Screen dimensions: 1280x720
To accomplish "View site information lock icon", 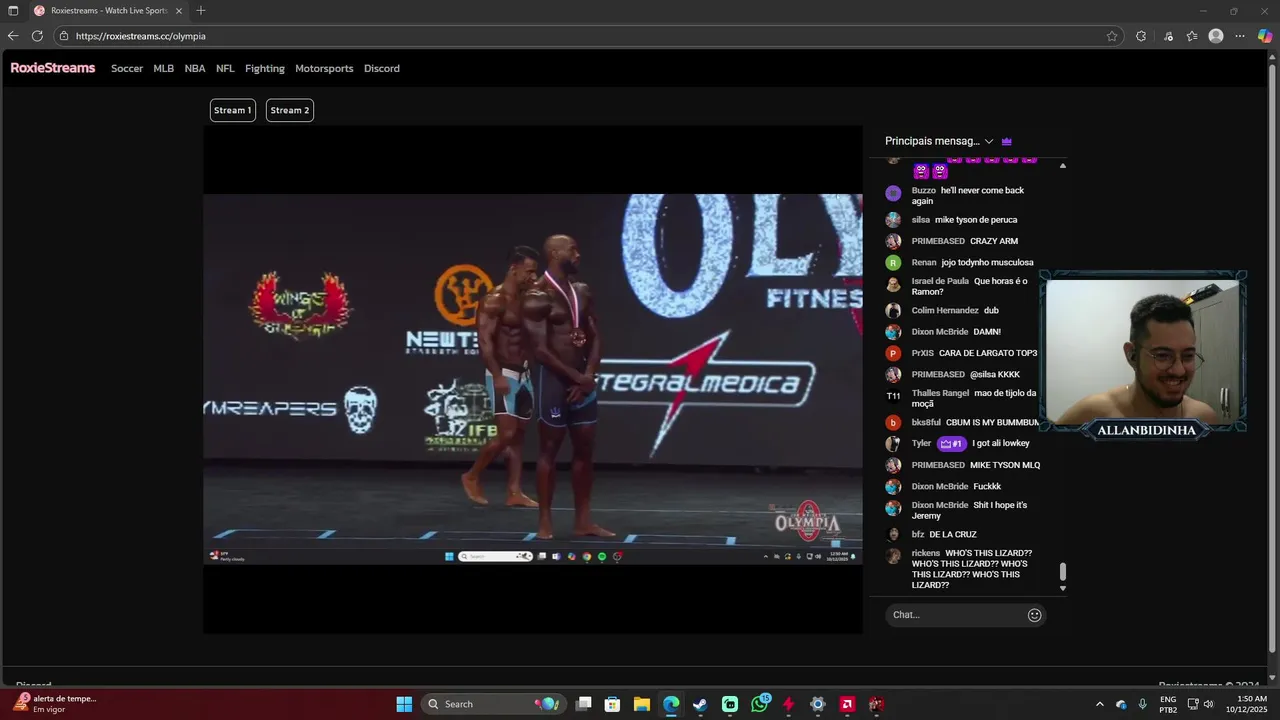I will coord(64,36).
